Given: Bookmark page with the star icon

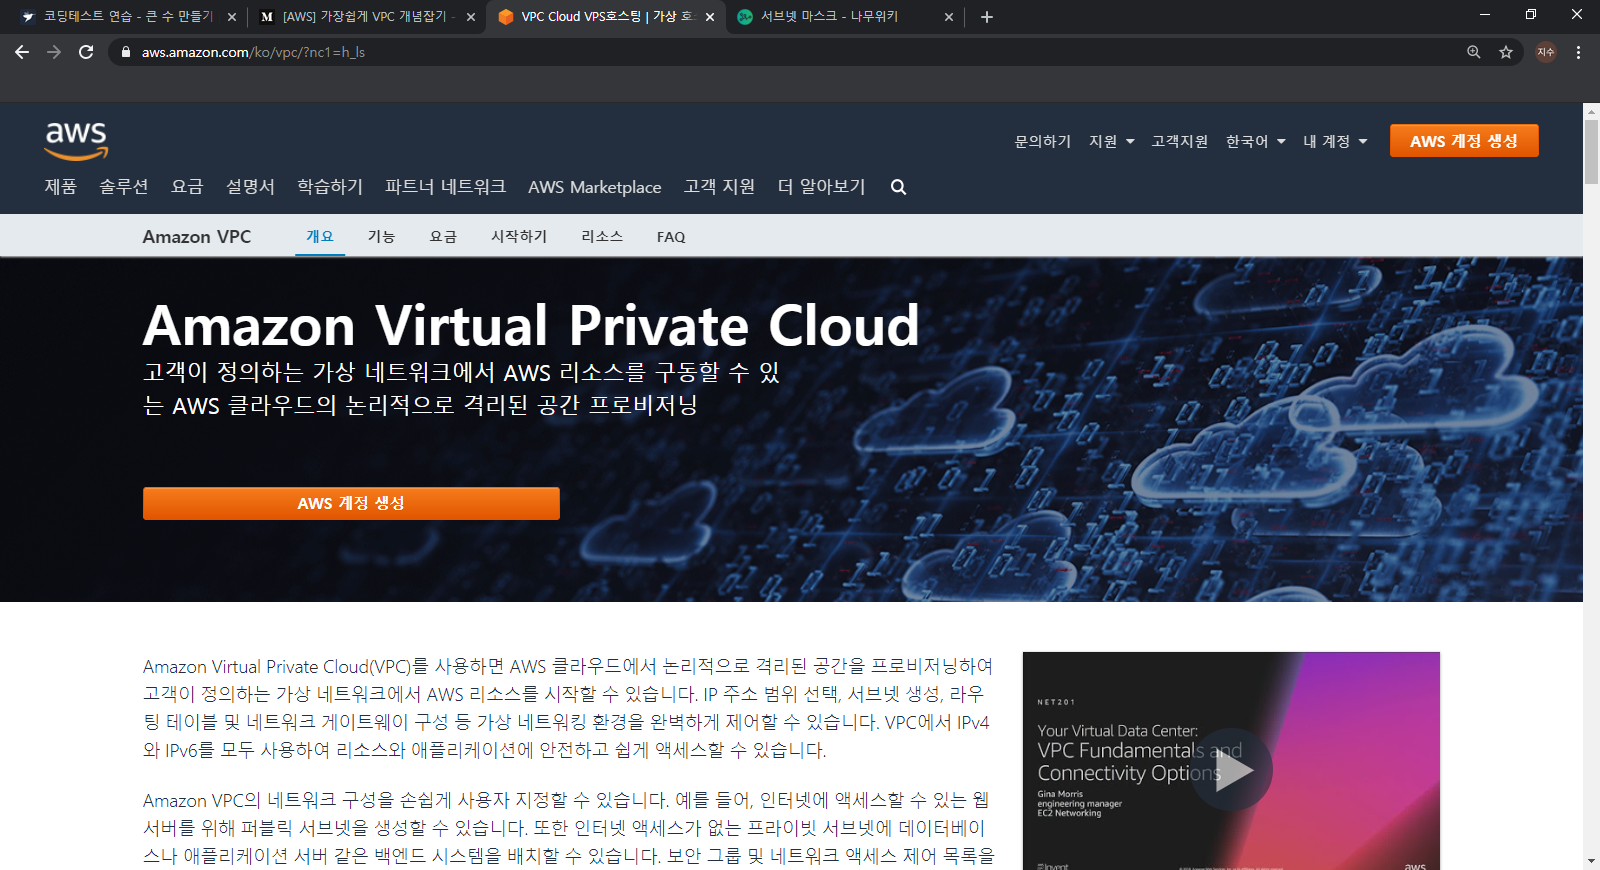Looking at the screenshot, I should tap(1505, 52).
